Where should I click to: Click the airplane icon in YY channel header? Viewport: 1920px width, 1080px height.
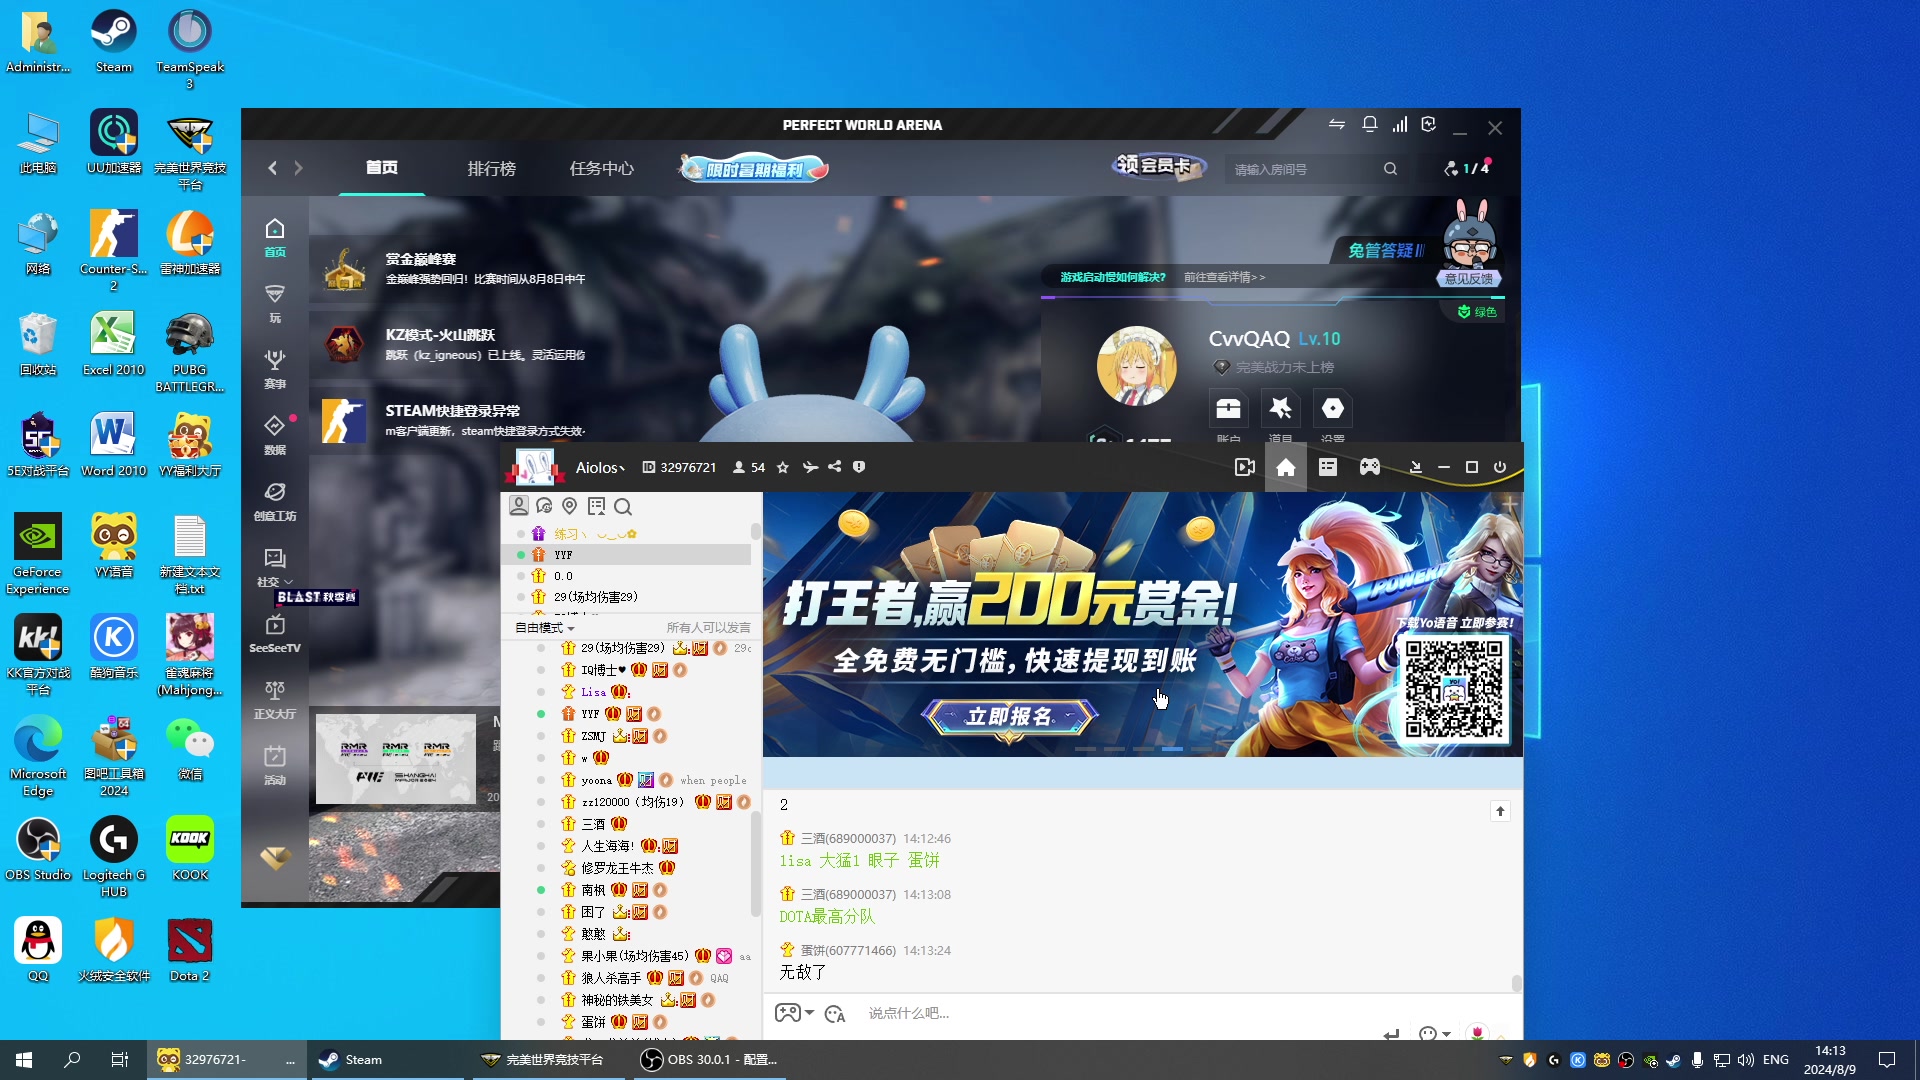click(x=810, y=467)
